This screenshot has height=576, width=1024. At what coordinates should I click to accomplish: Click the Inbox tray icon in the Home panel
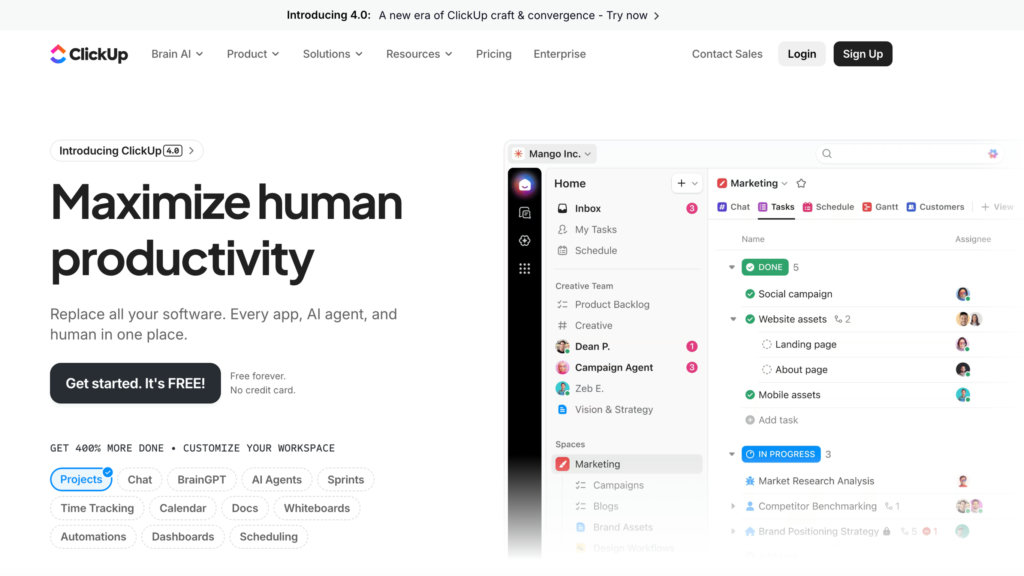tap(563, 209)
